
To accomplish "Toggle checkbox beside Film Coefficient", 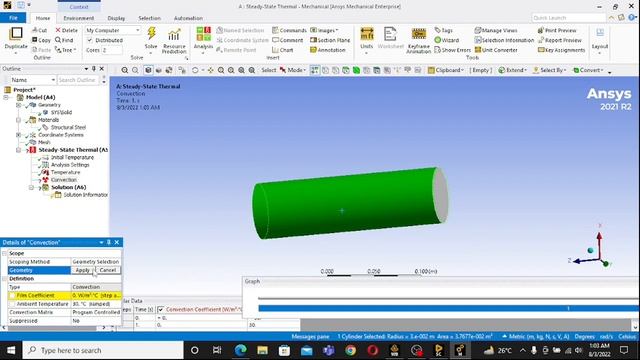I will [12, 295].
